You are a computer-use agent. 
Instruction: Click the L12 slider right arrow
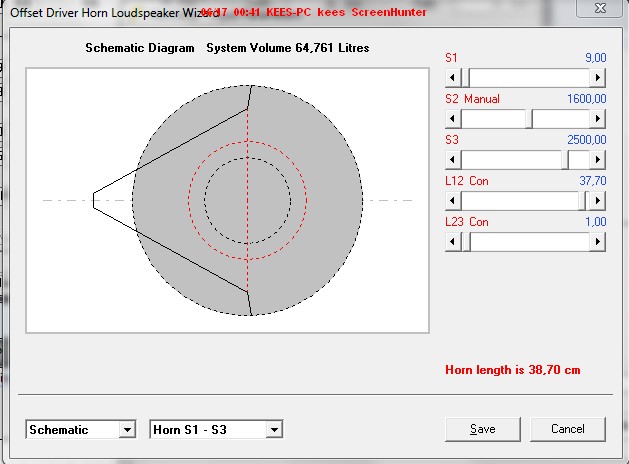(597, 201)
